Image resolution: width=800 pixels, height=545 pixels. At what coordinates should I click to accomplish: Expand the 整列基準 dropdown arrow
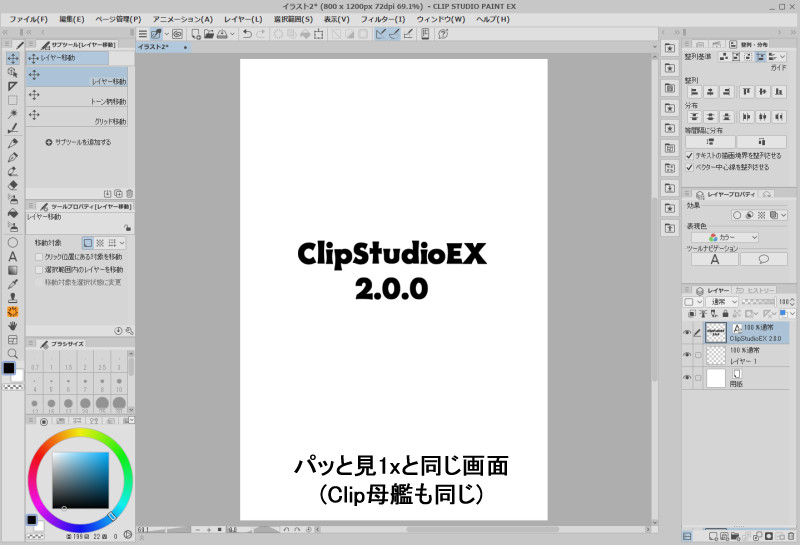click(x=783, y=57)
